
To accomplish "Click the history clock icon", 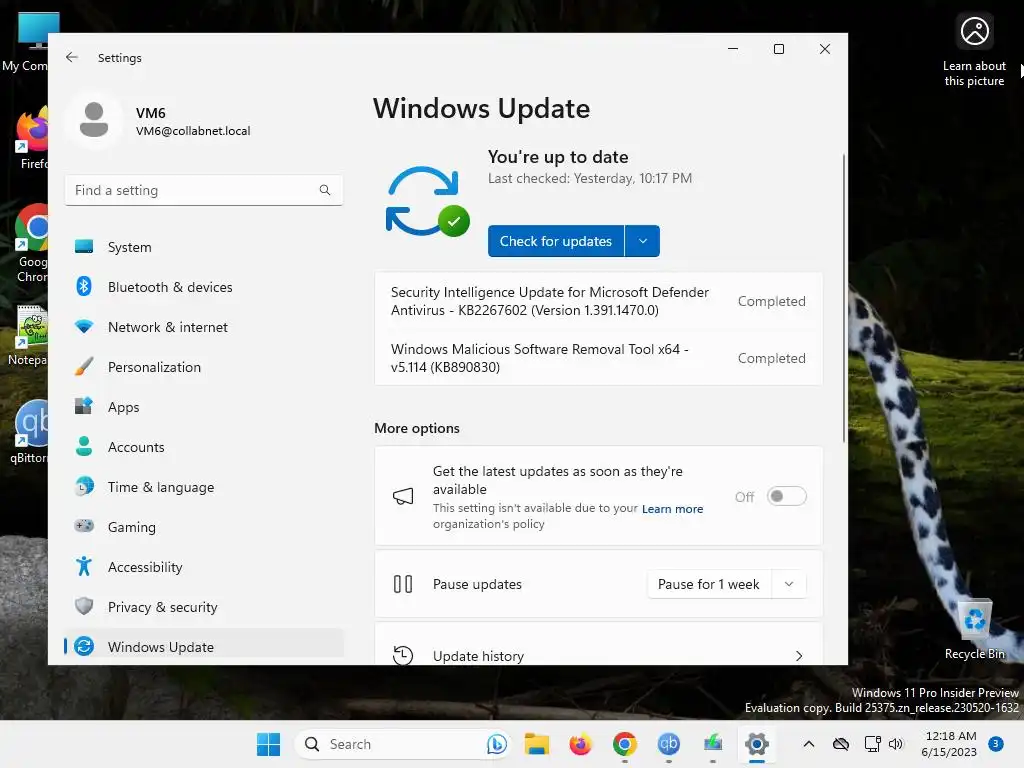I will point(403,655).
